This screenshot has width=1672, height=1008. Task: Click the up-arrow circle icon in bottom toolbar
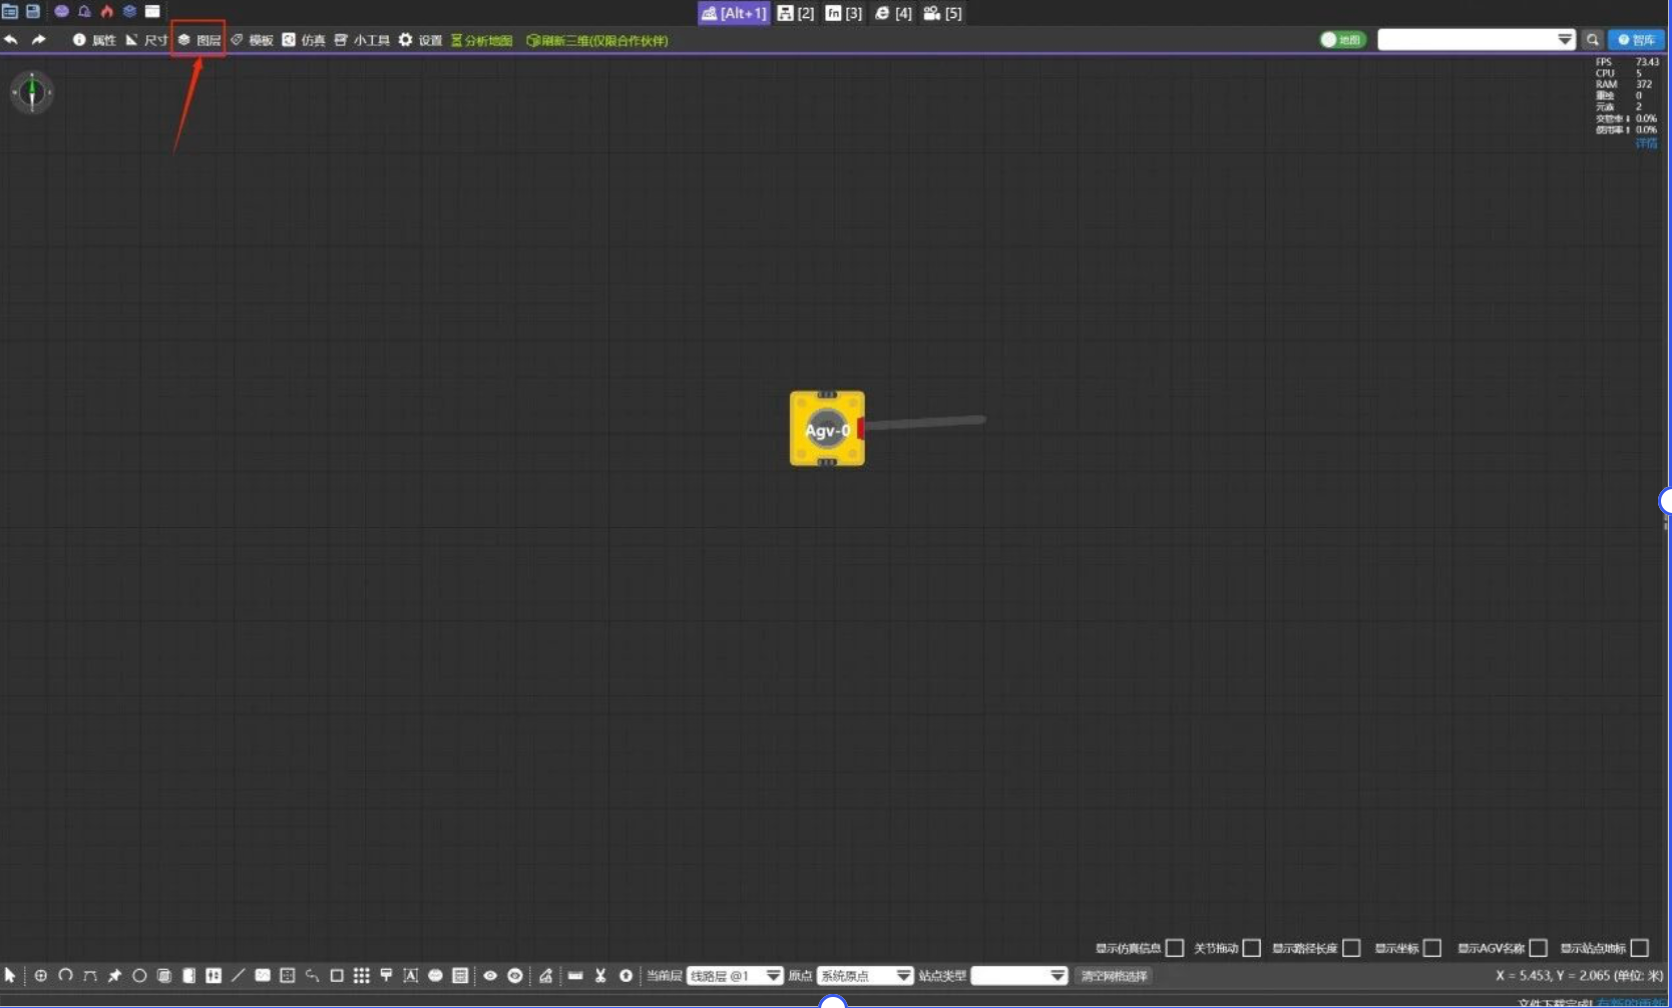pos(625,975)
